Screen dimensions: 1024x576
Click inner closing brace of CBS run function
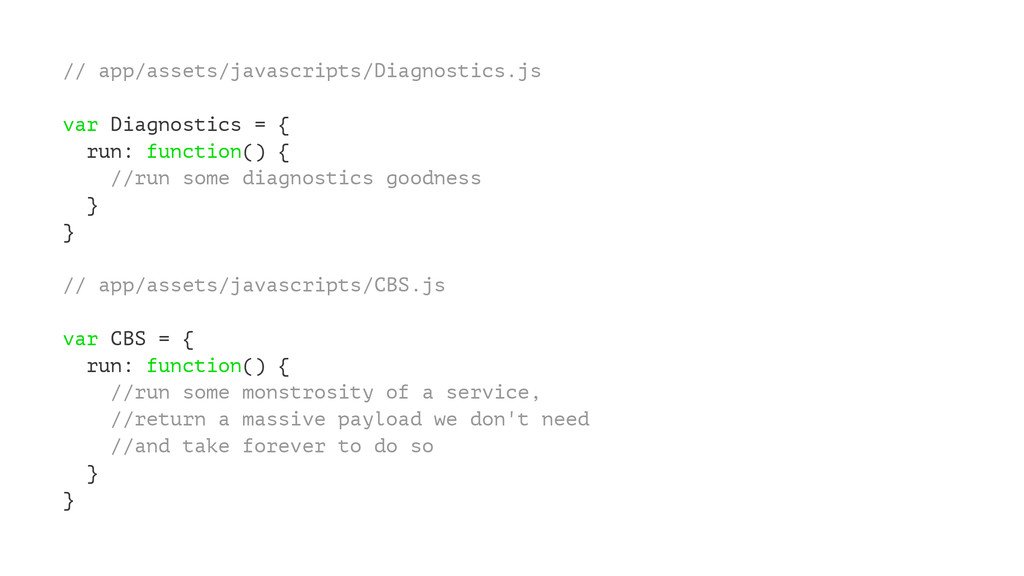point(92,473)
